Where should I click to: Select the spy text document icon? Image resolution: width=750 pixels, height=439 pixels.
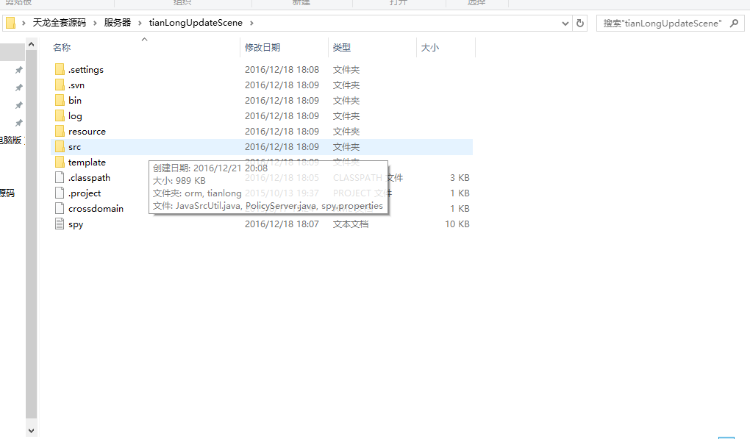(x=59, y=224)
